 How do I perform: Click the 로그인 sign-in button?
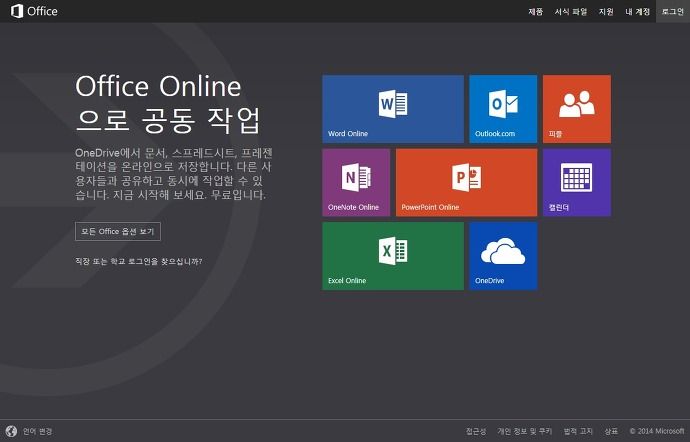[673, 11]
